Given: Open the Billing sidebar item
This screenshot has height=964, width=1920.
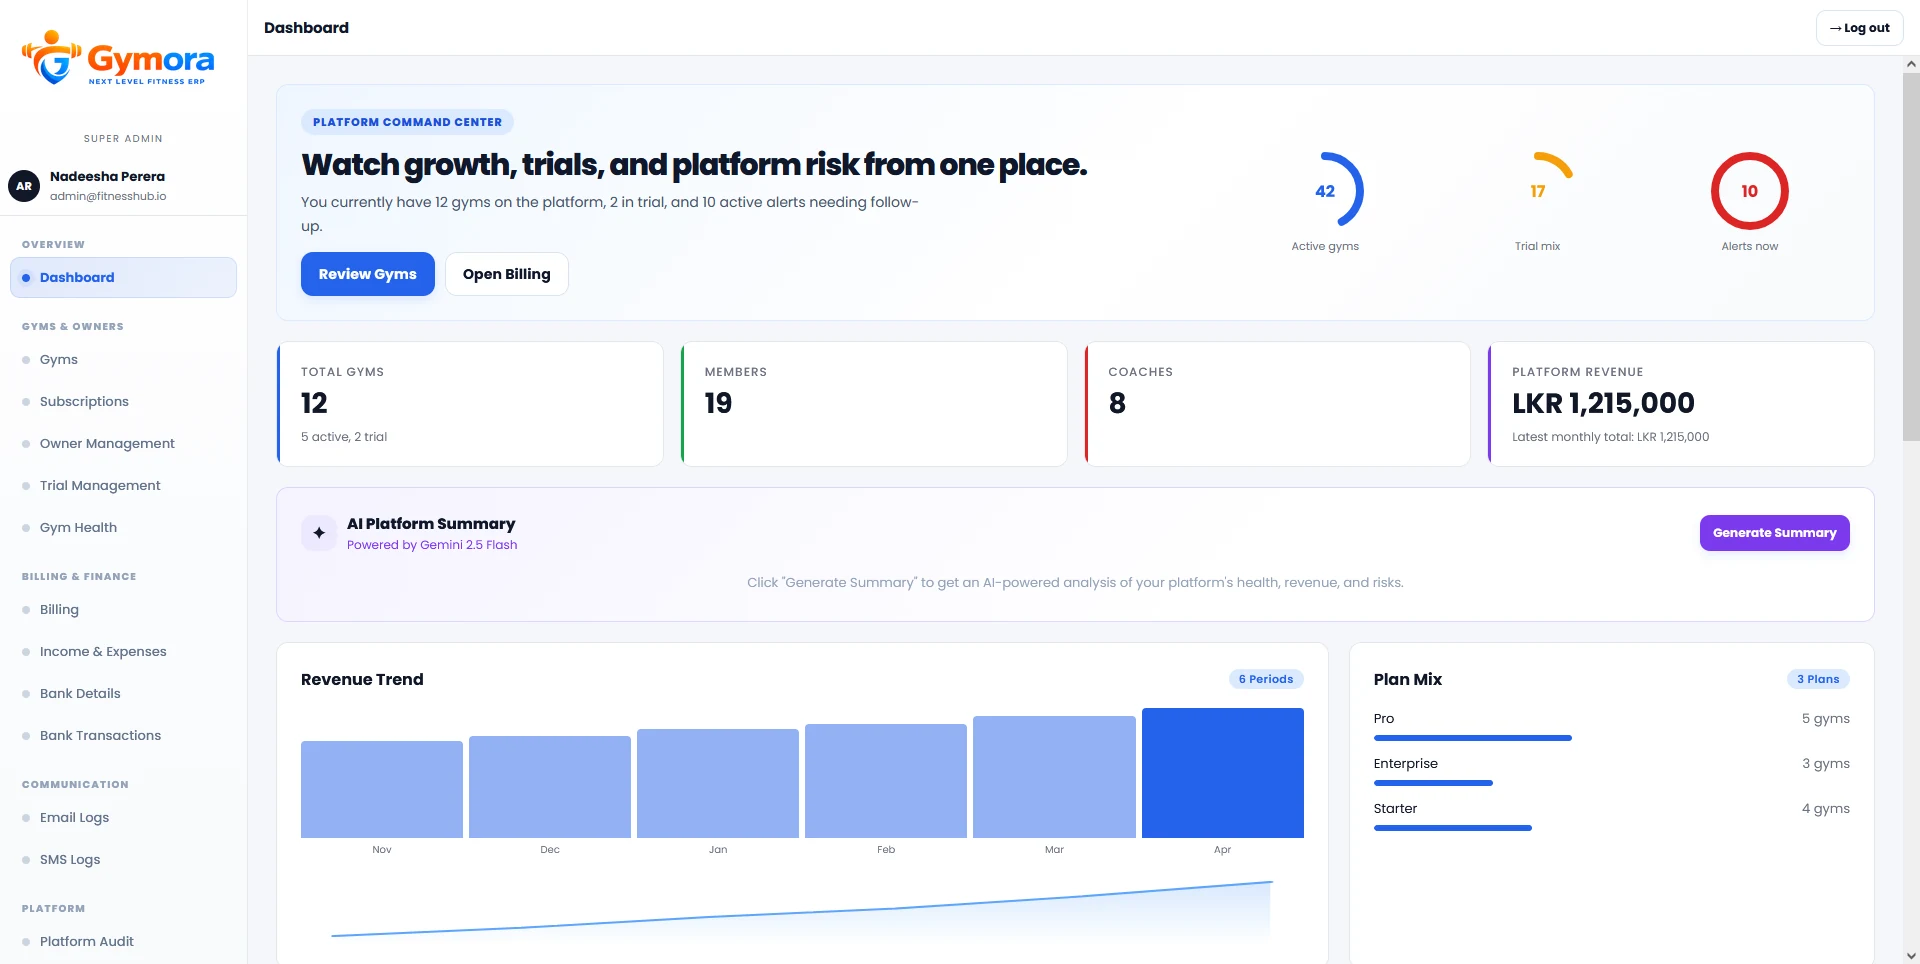Looking at the screenshot, I should click(x=123, y=609).
